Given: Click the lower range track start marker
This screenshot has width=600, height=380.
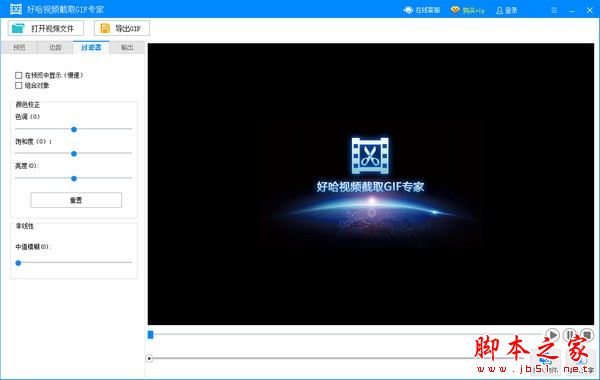Looking at the screenshot, I should 149,359.
